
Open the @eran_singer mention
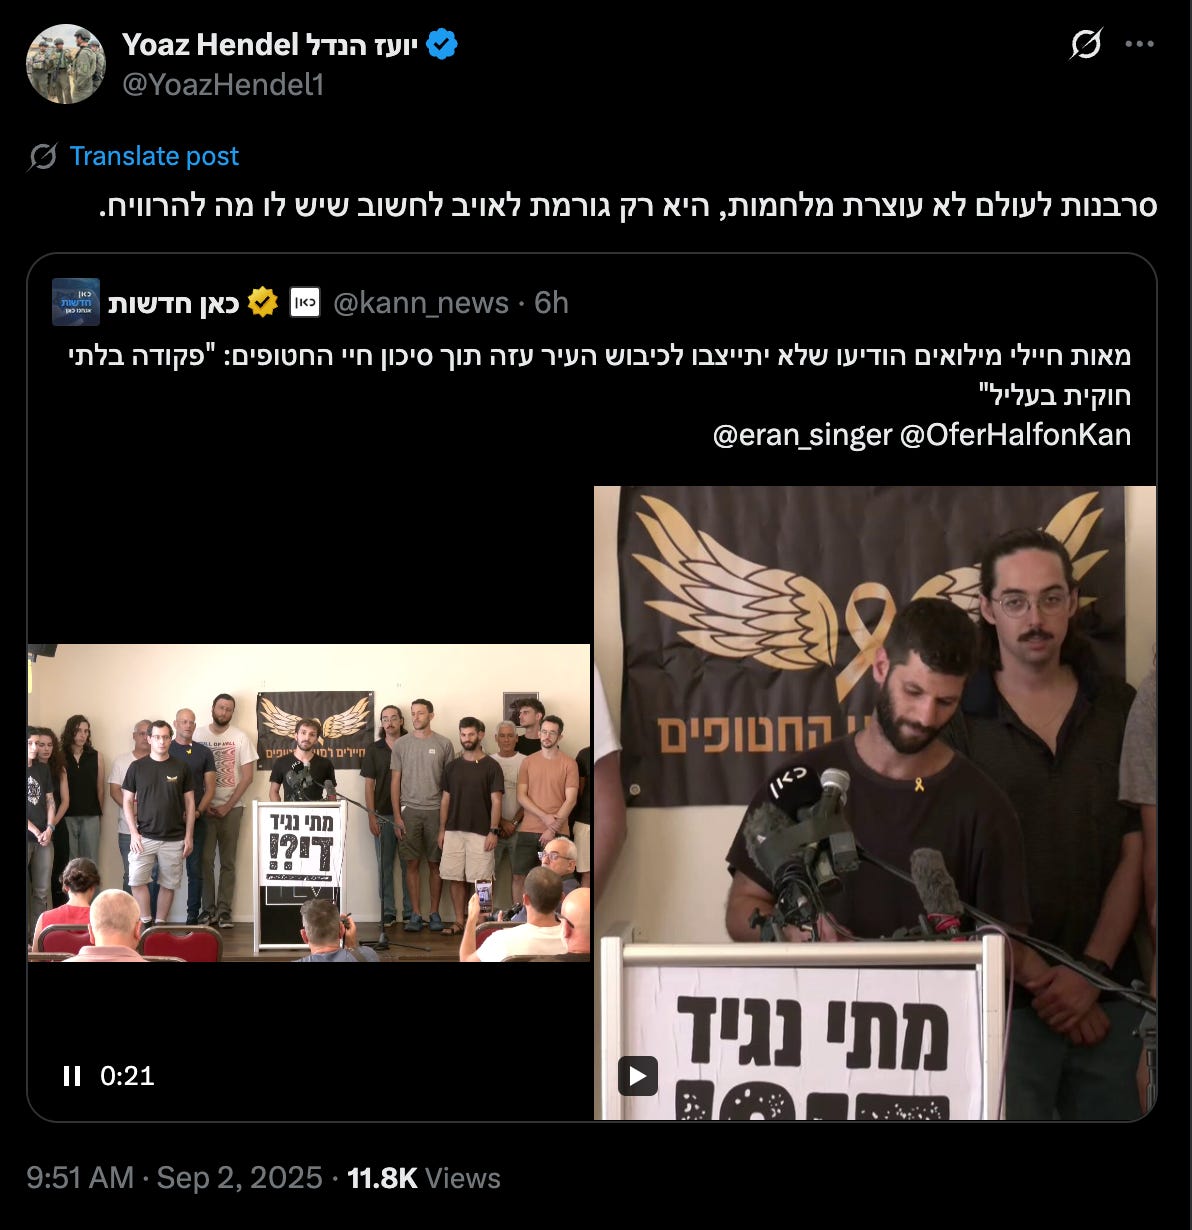click(x=802, y=435)
